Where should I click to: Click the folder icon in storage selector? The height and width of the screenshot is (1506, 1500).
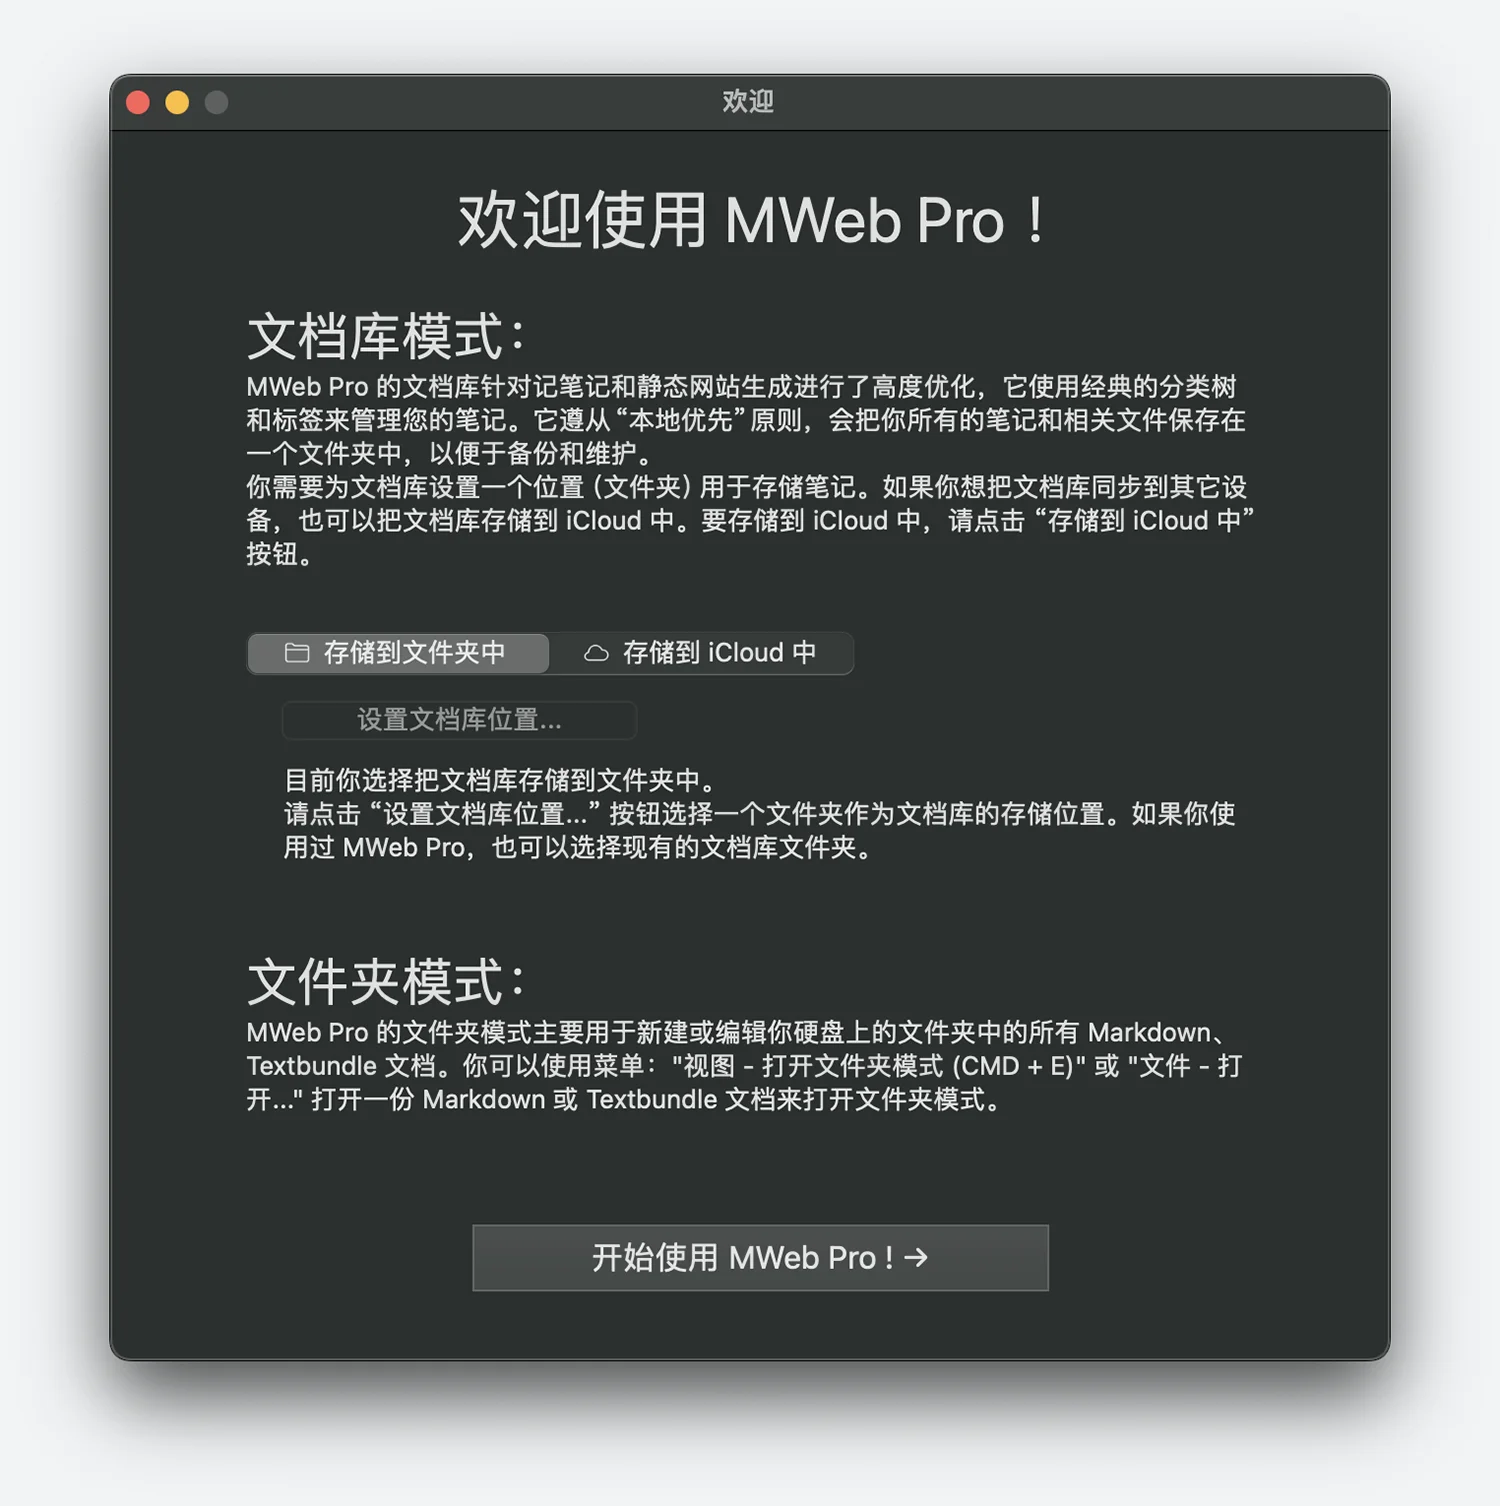click(x=297, y=653)
